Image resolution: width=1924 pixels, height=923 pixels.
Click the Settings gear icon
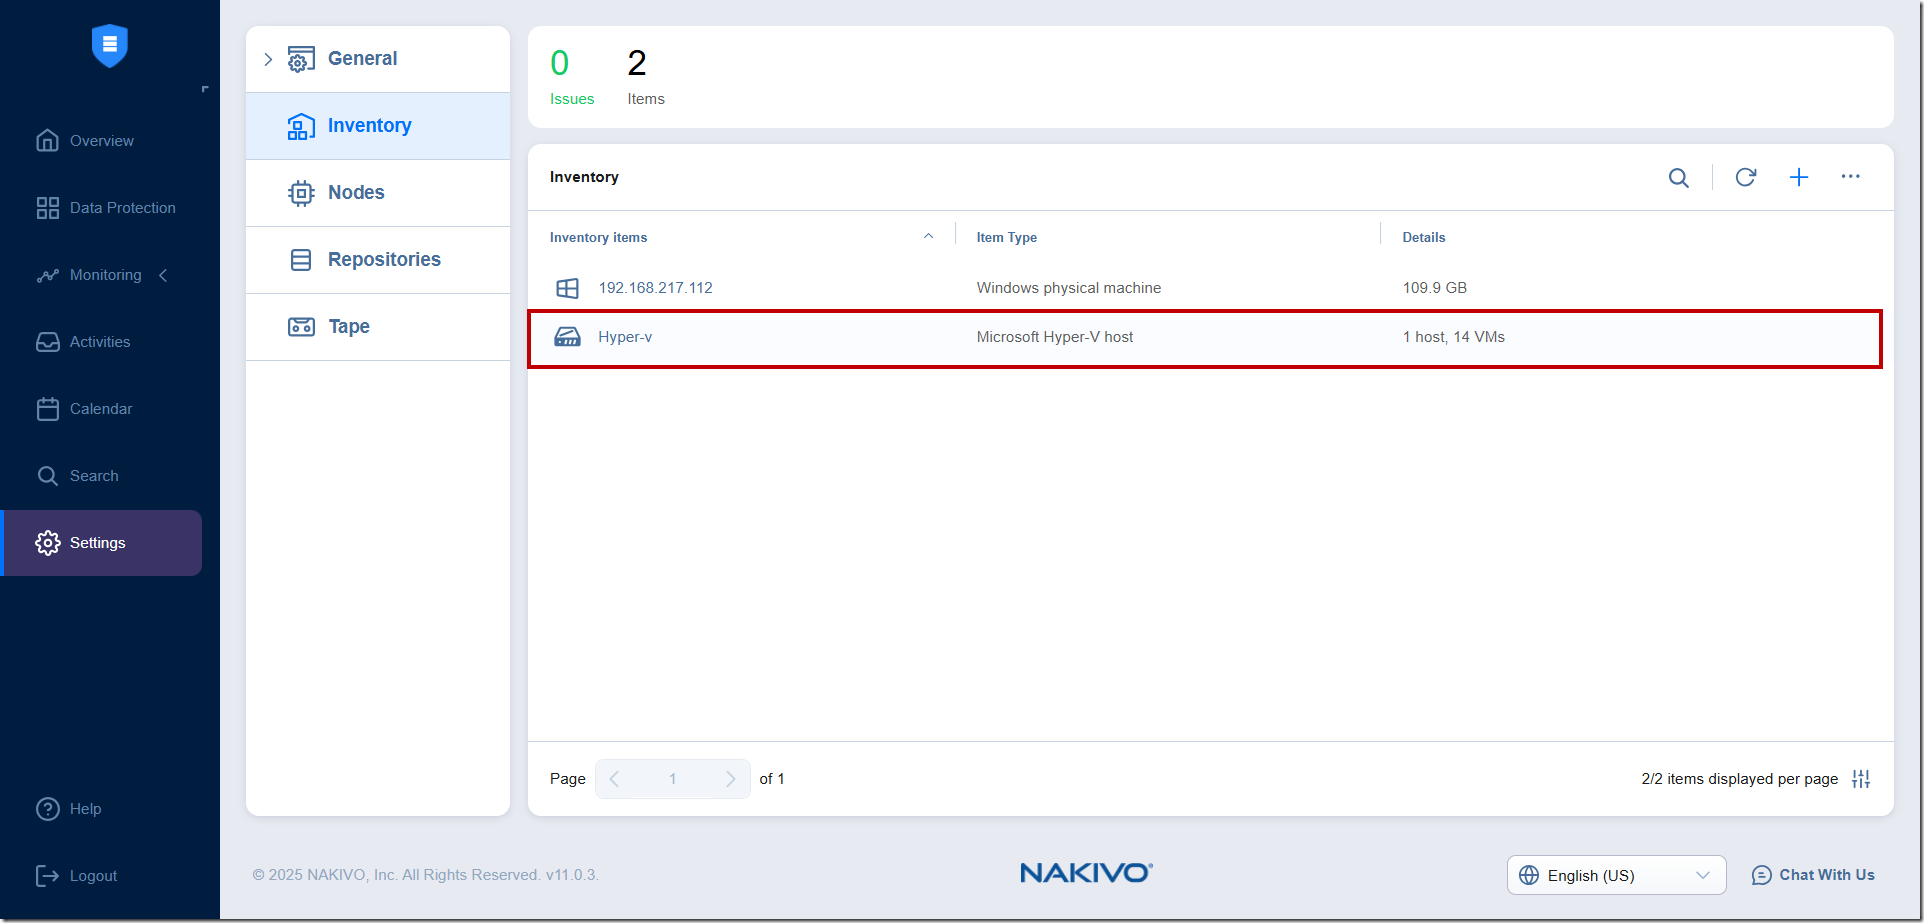tap(47, 542)
